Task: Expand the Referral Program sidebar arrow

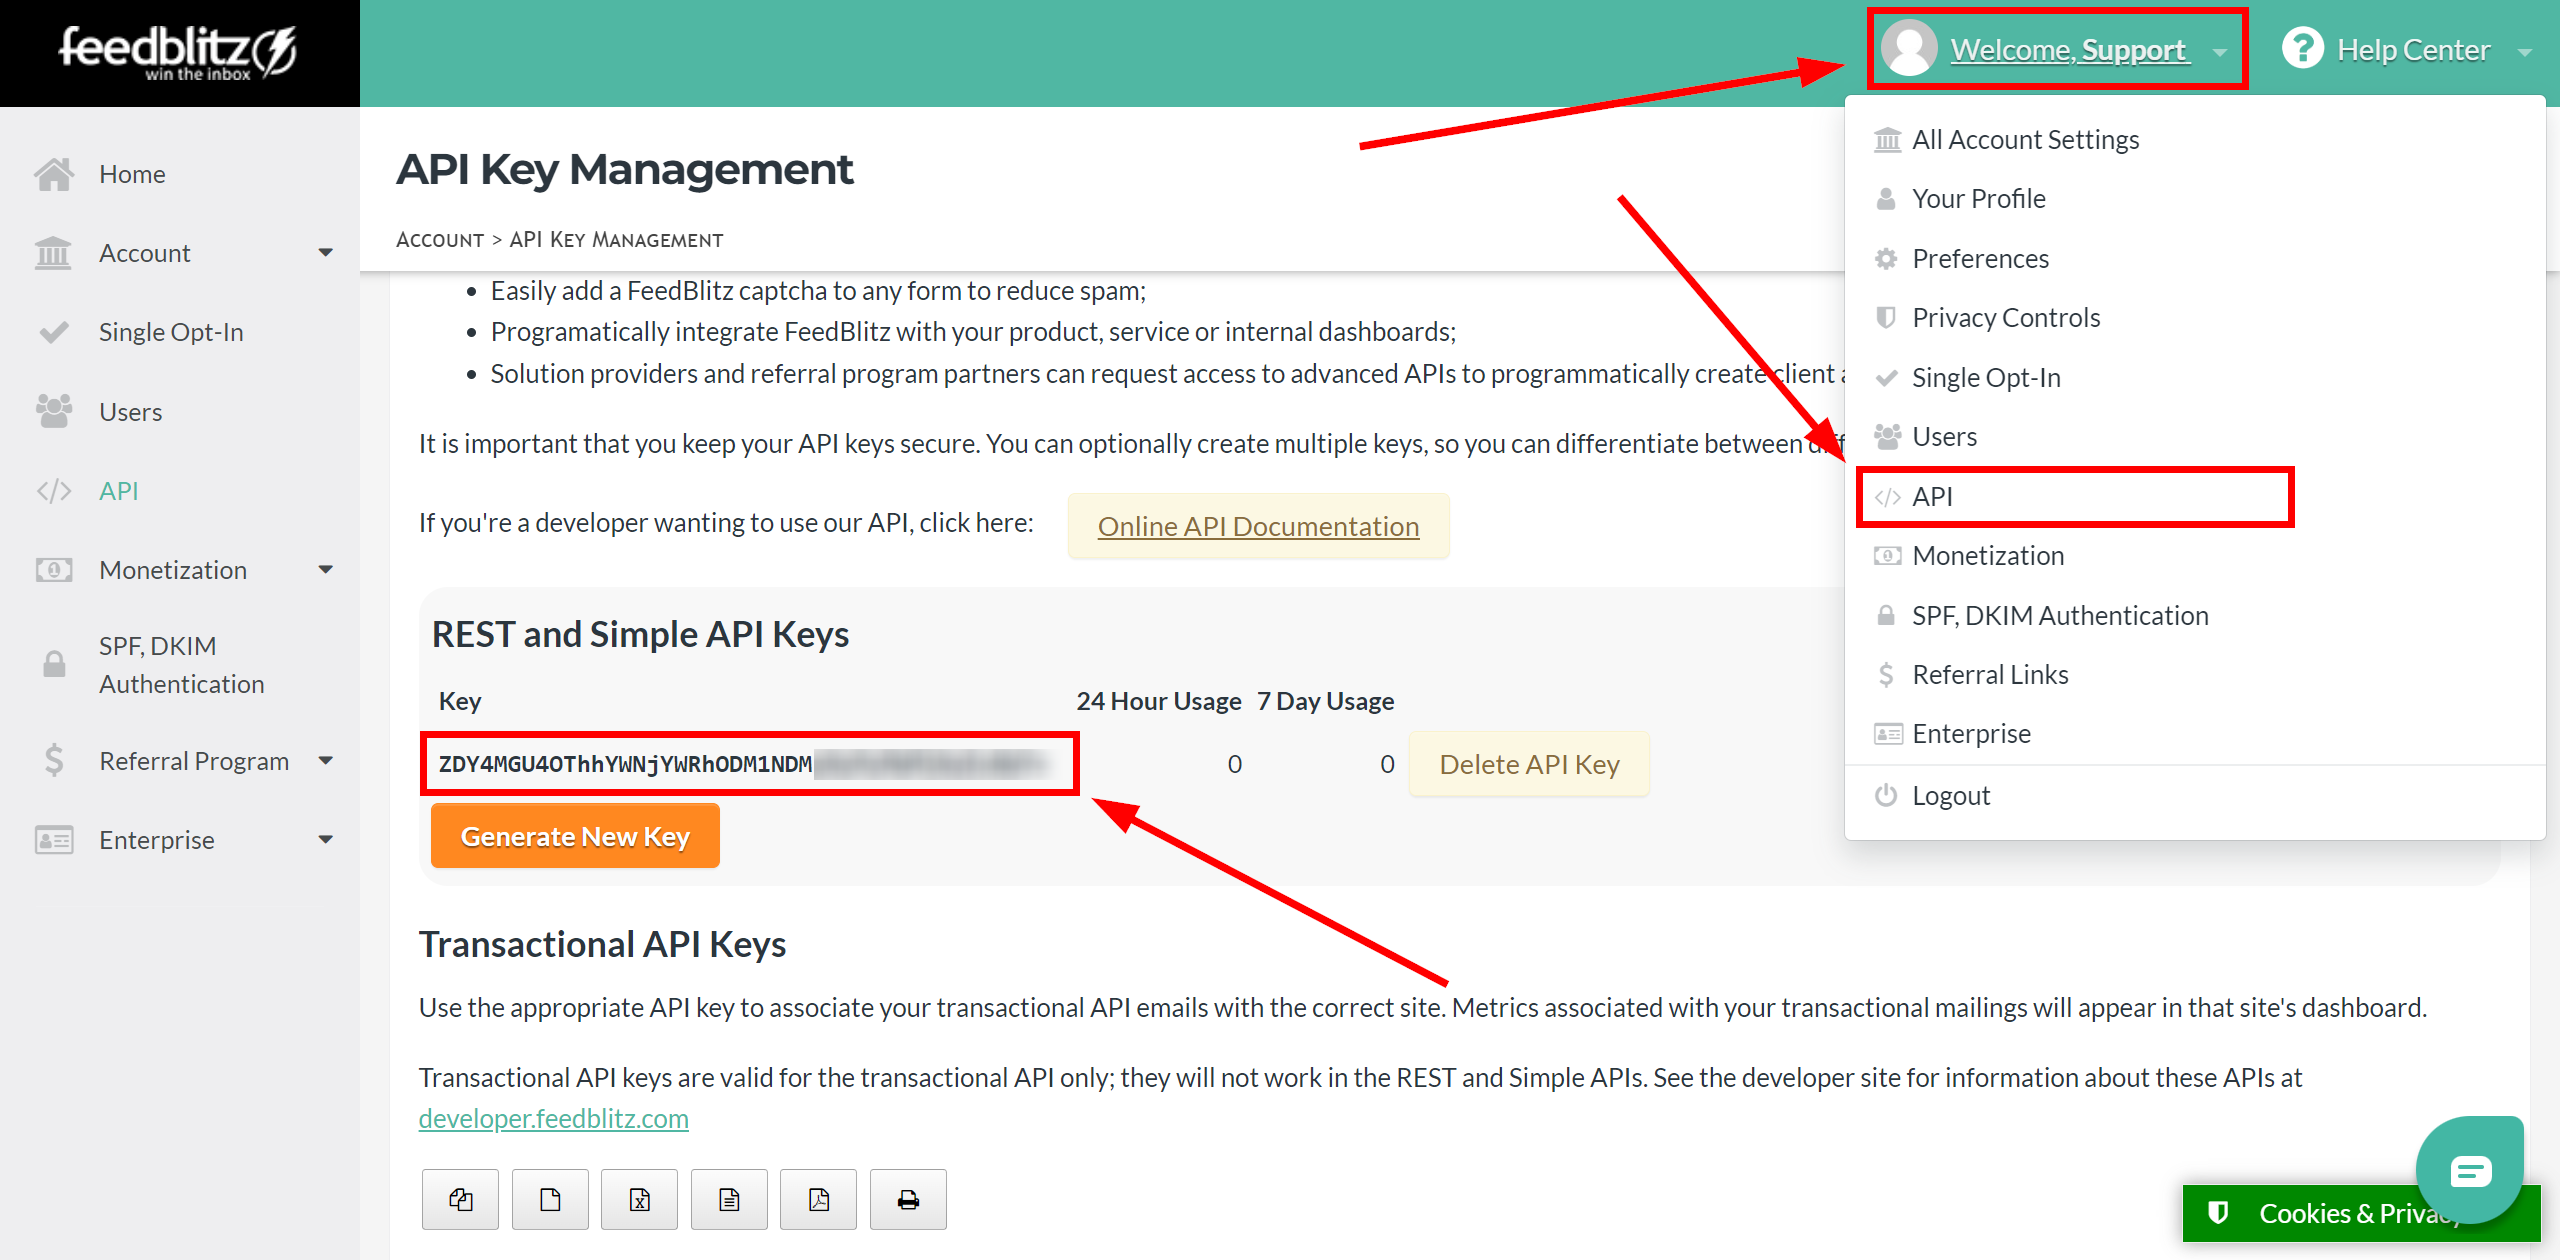Action: click(325, 761)
